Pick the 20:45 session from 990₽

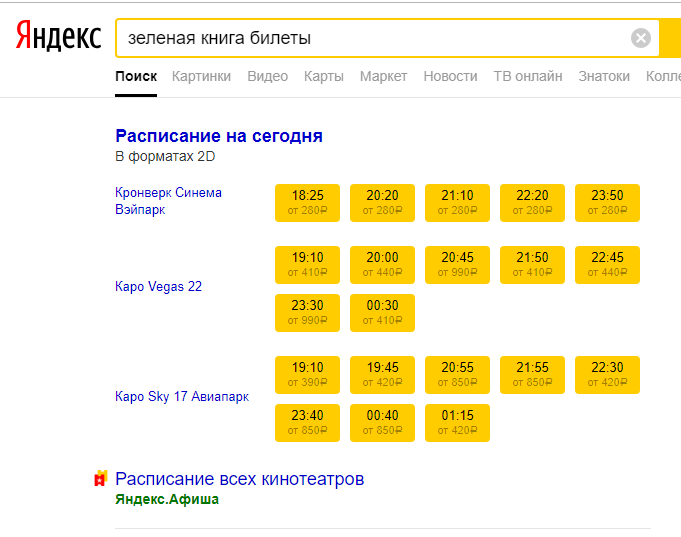click(457, 265)
